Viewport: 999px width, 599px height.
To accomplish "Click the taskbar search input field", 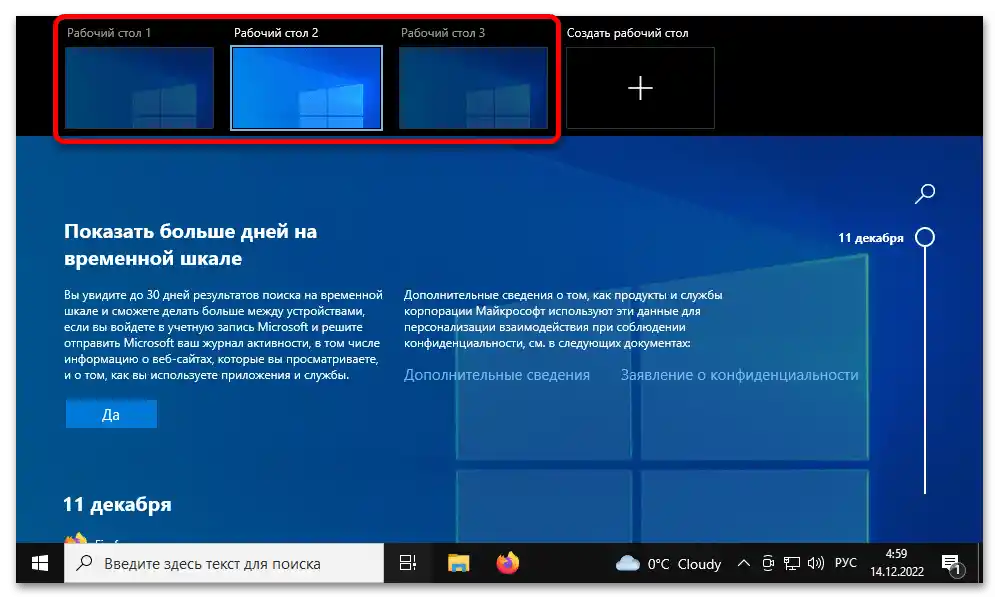I will click(x=230, y=563).
